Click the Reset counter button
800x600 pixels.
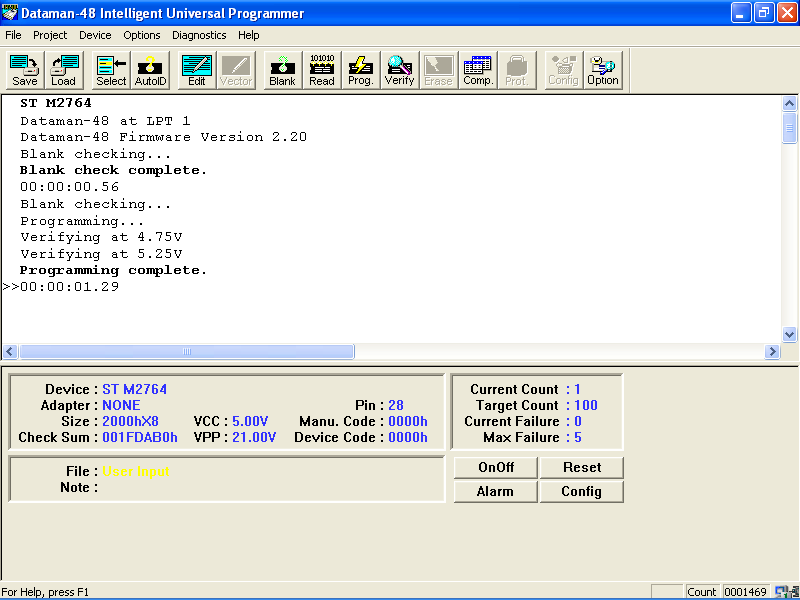[x=582, y=467]
